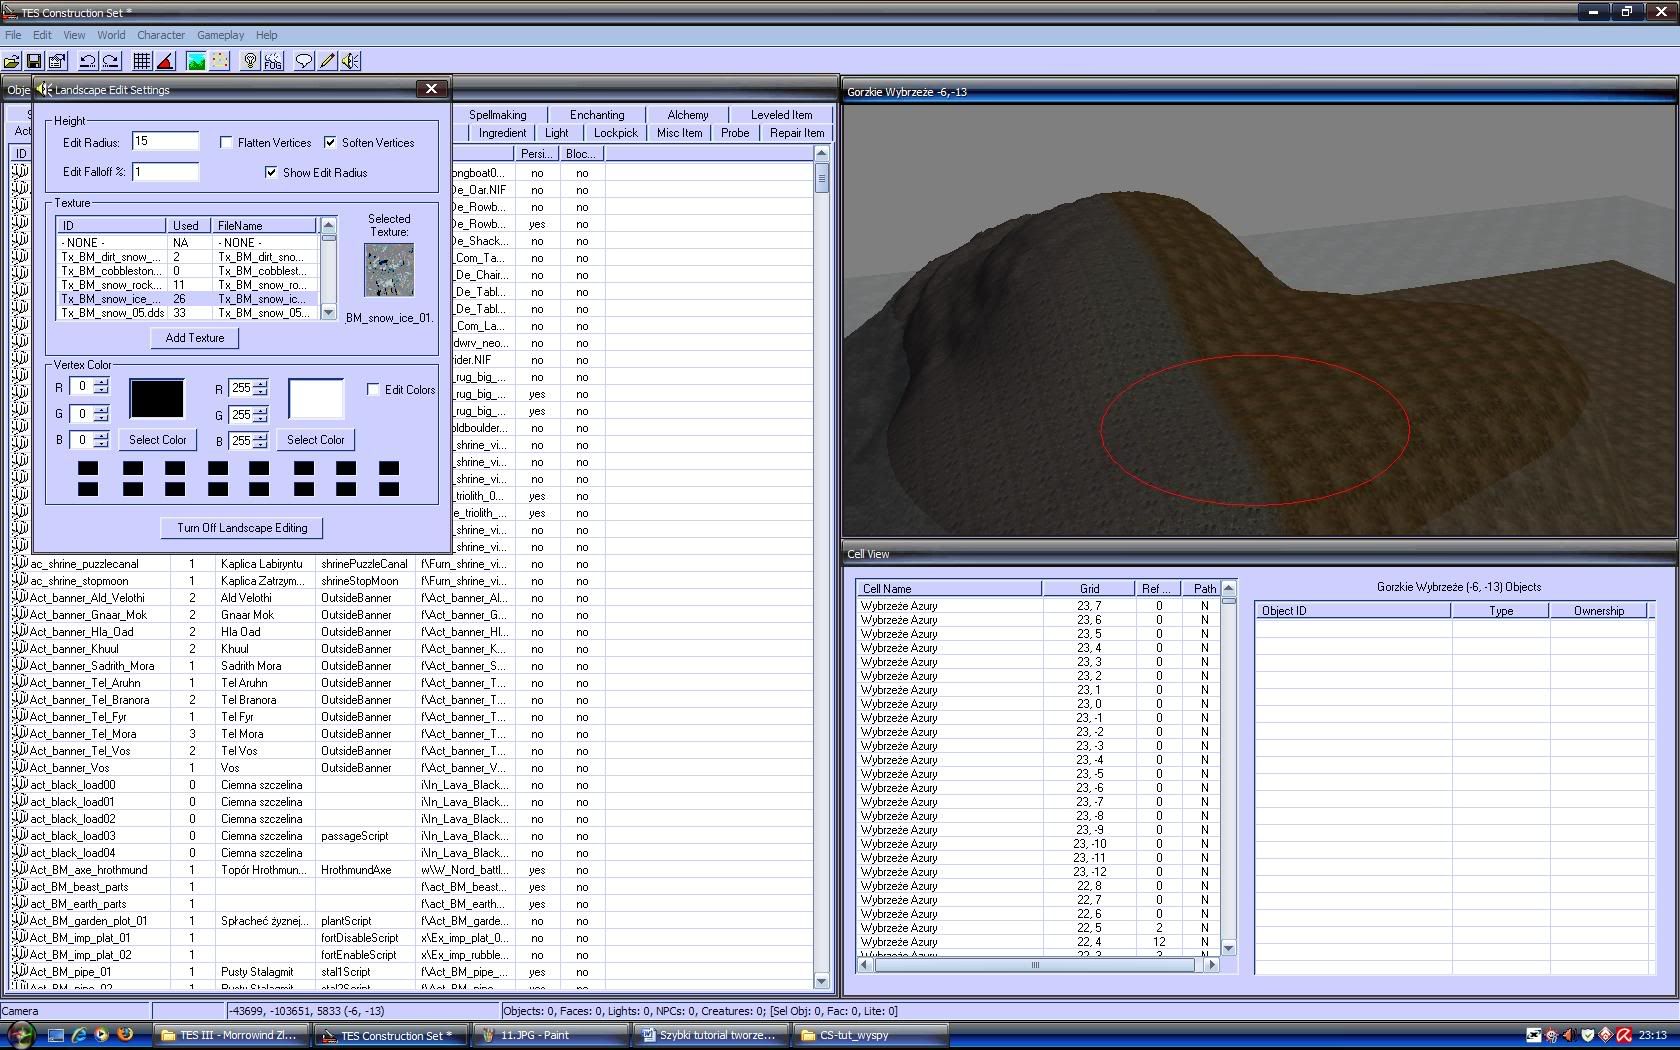The width and height of the screenshot is (1680, 1050).
Task: Open the Gameplay menu
Action: tap(221, 35)
